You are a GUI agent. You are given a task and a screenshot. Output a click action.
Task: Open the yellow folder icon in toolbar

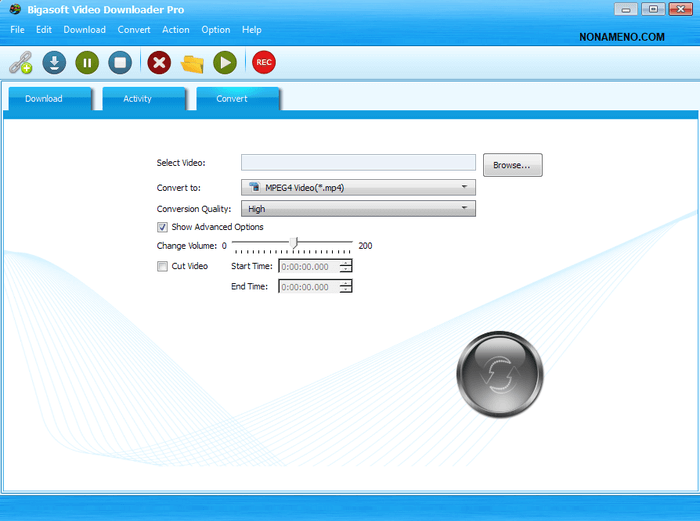click(192, 63)
